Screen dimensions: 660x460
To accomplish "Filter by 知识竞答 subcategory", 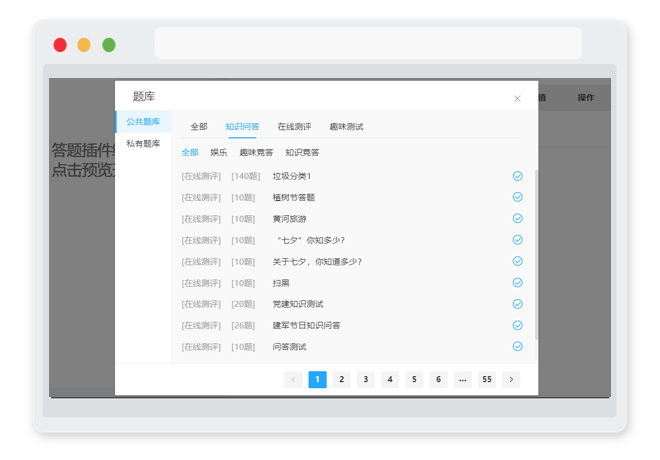I will pyautogui.click(x=302, y=152).
